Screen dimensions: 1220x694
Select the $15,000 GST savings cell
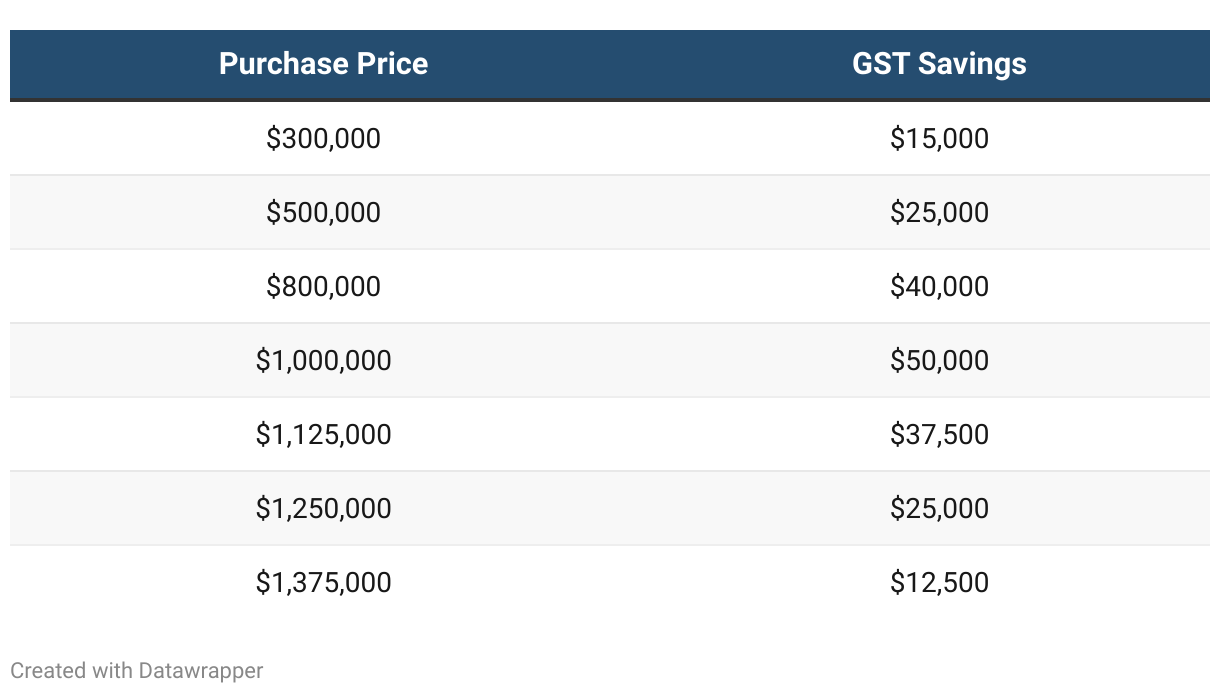point(939,138)
